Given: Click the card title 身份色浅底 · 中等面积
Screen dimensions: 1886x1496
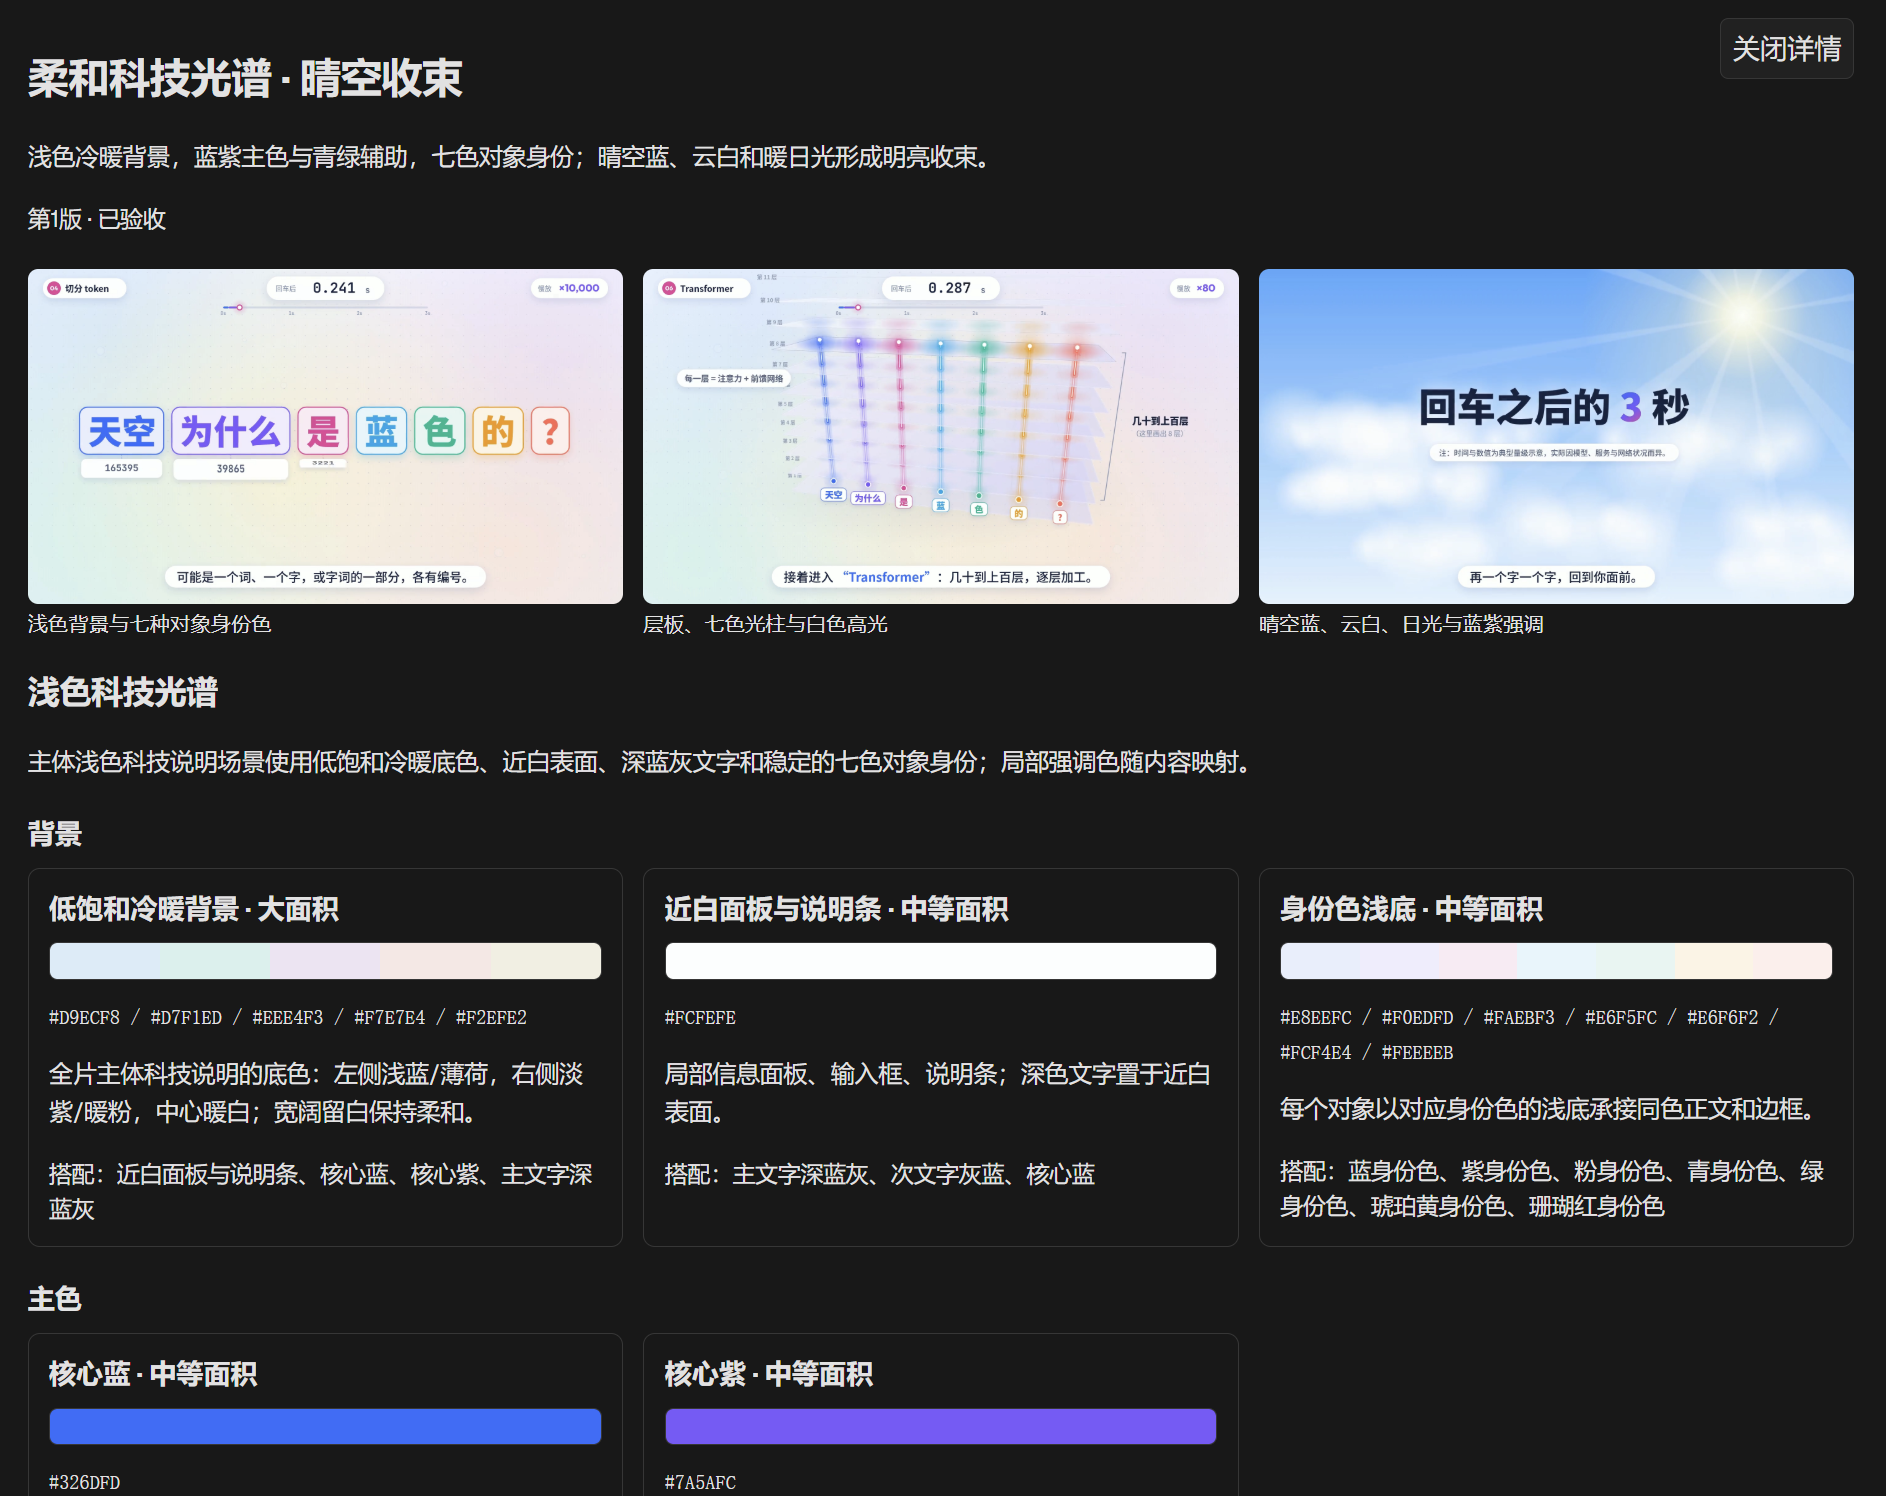Looking at the screenshot, I should click(1412, 909).
